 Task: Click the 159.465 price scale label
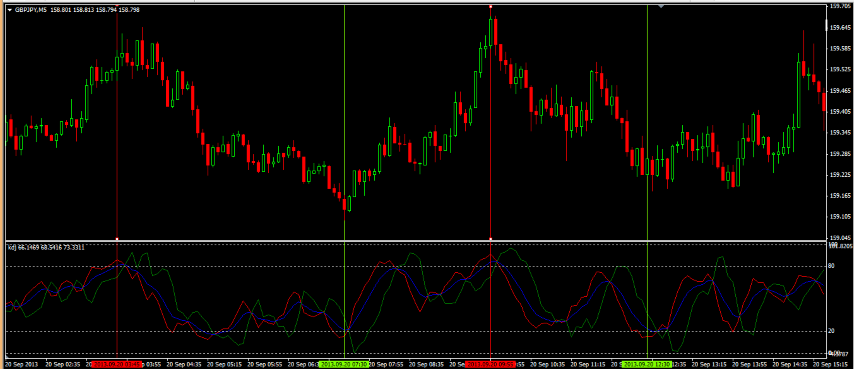[x=839, y=91]
